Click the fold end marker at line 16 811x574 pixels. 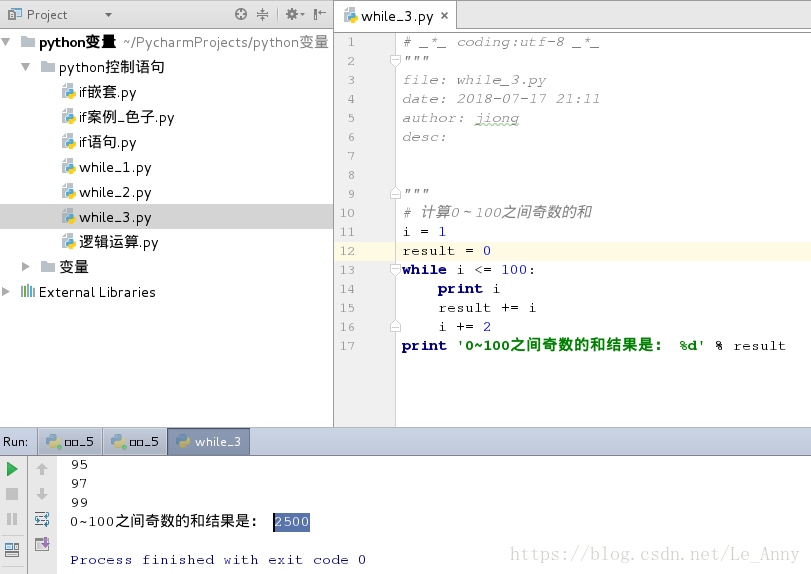(395, 326)
